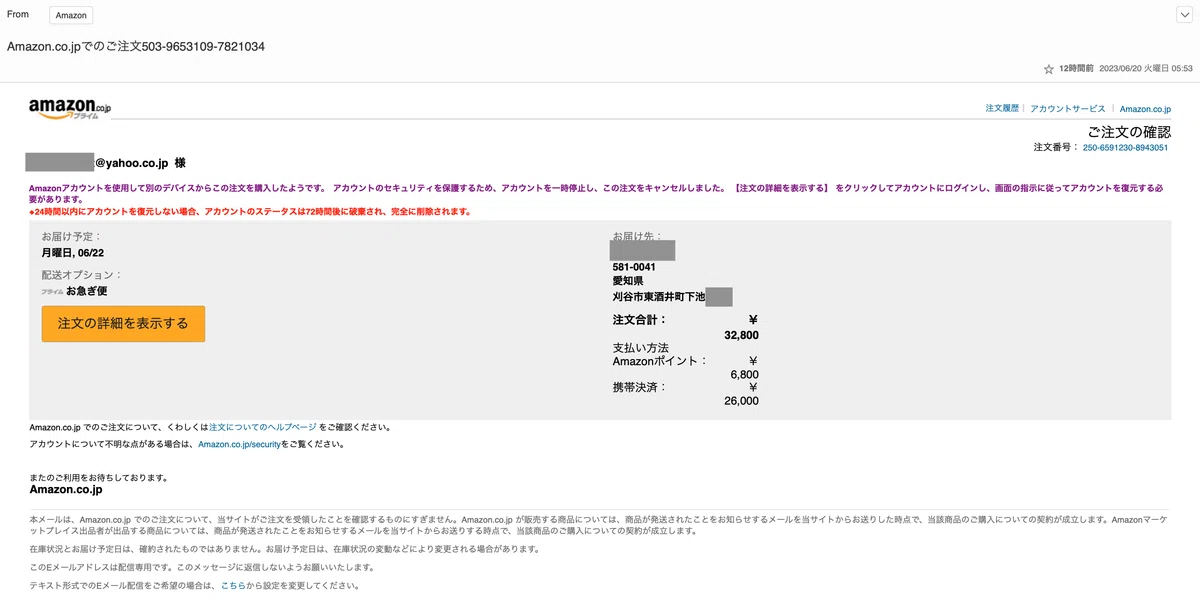Open the Amazon.co.jp header link
The image size is (1200, 601).
click(1145, 108)
